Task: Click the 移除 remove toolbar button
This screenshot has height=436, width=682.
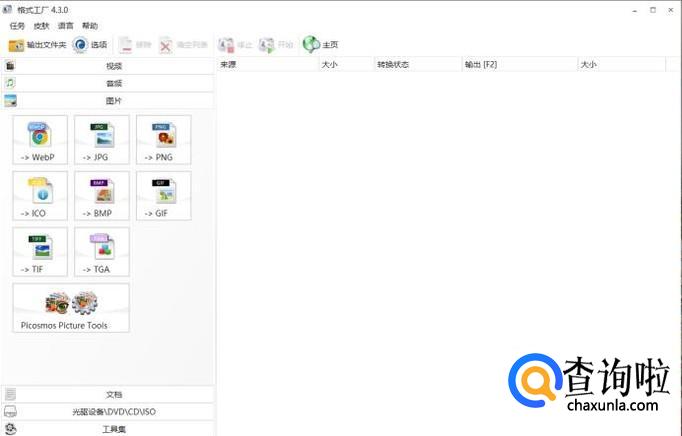Action: point(135,45)
